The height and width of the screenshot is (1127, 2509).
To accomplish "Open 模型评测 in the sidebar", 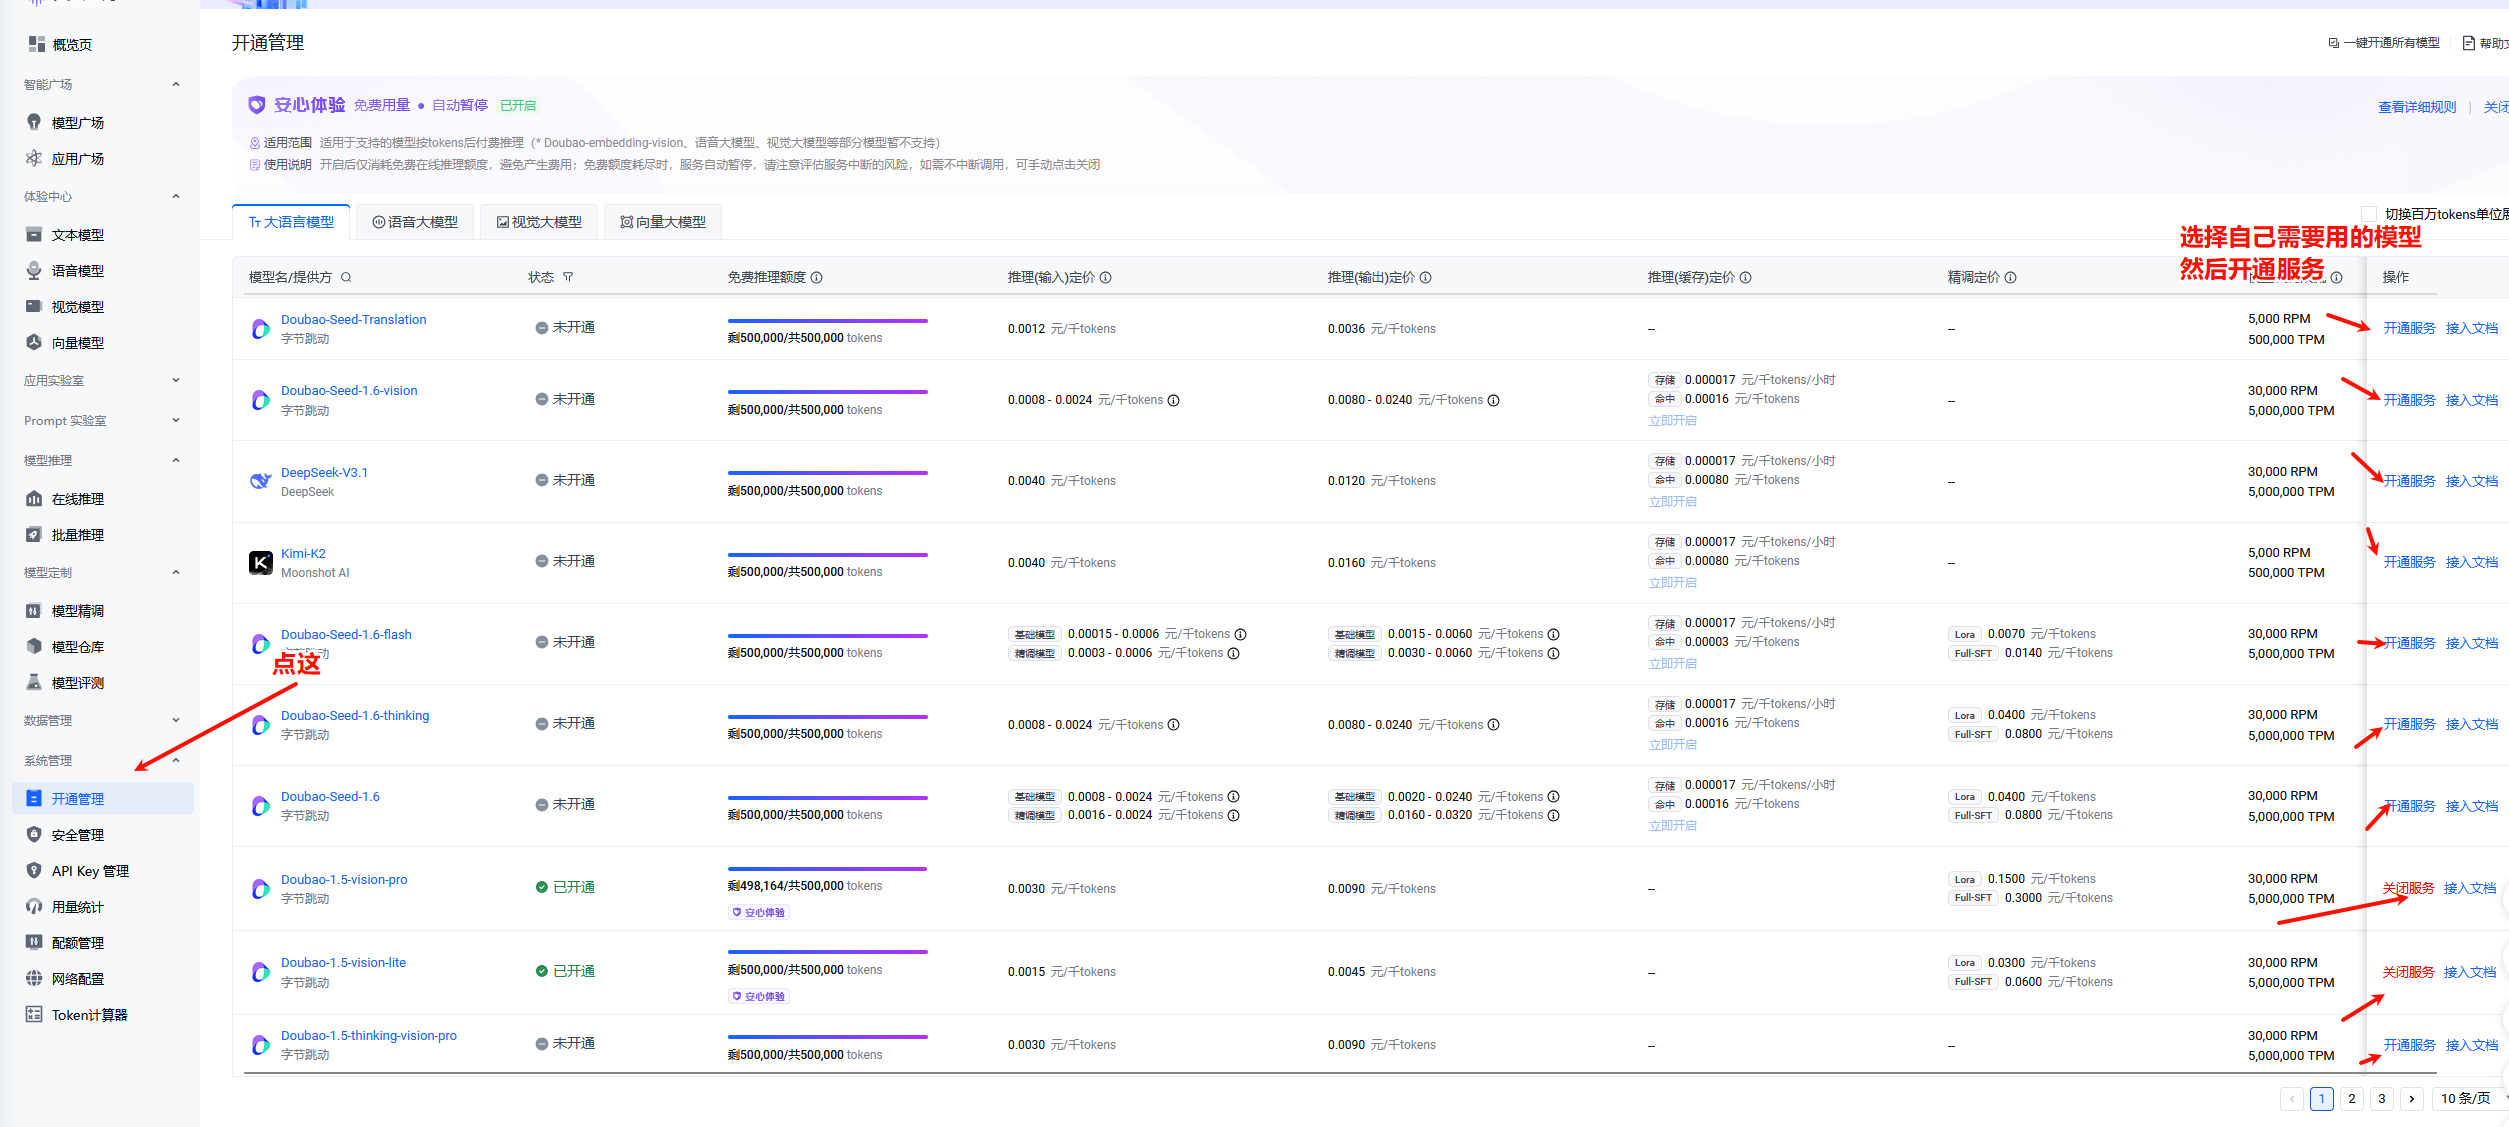I will coord(78,683).
